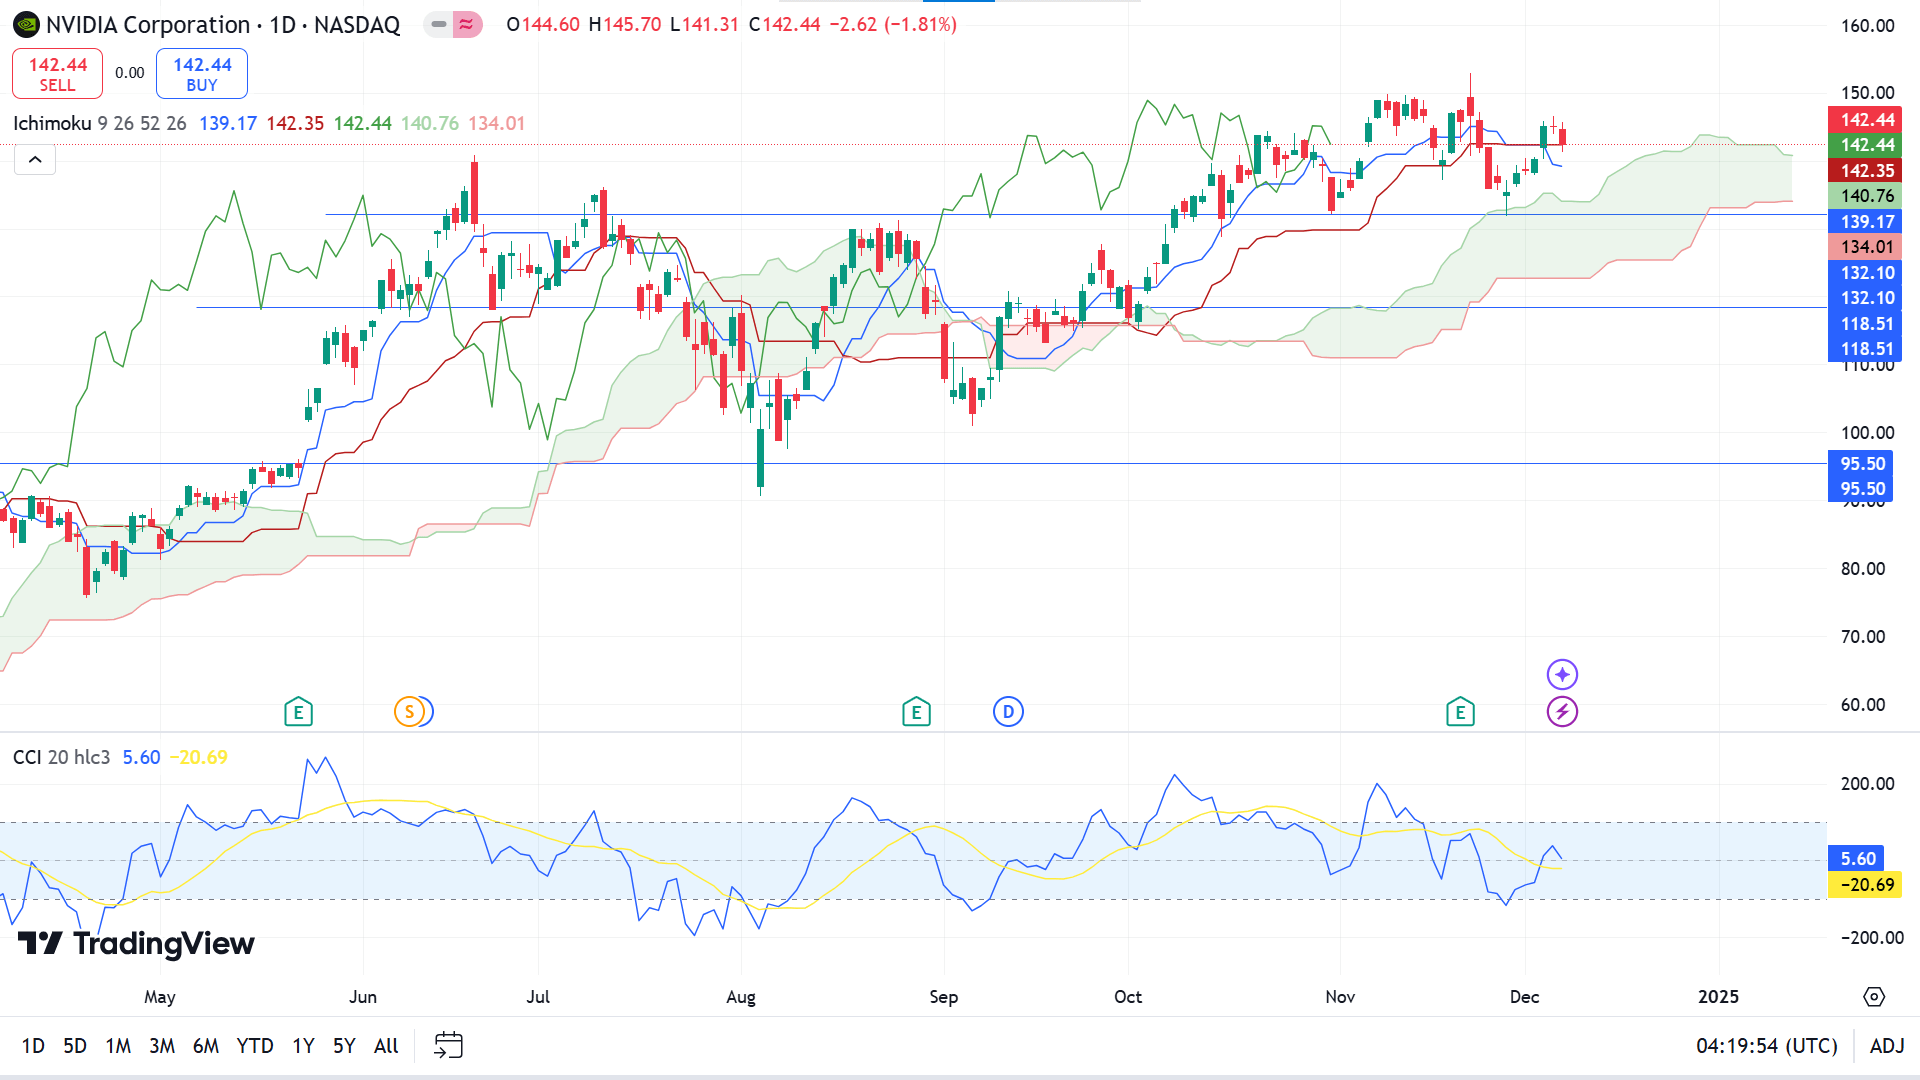1920x1080 pixels.
Task: Click the TradingView logo
Action: [x=136, y=943]
